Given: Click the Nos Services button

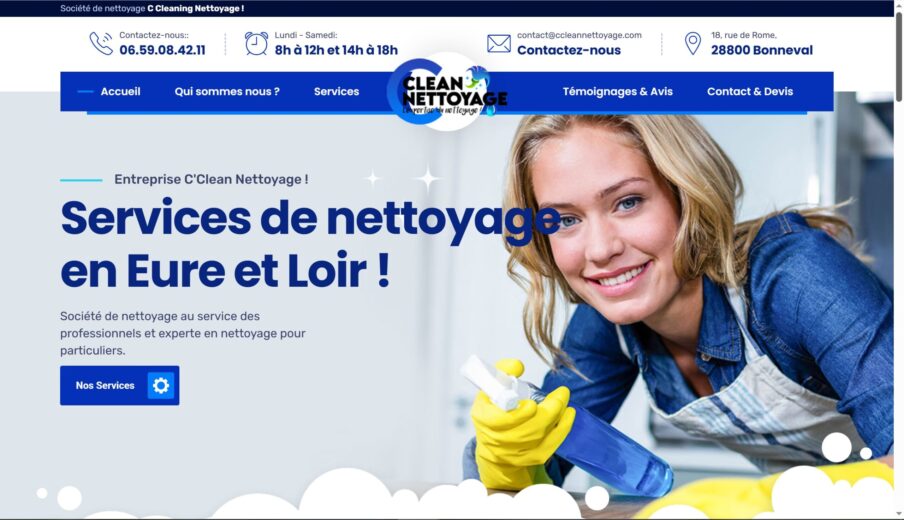Looking at the screenshot, I should (x=119, y=385).
